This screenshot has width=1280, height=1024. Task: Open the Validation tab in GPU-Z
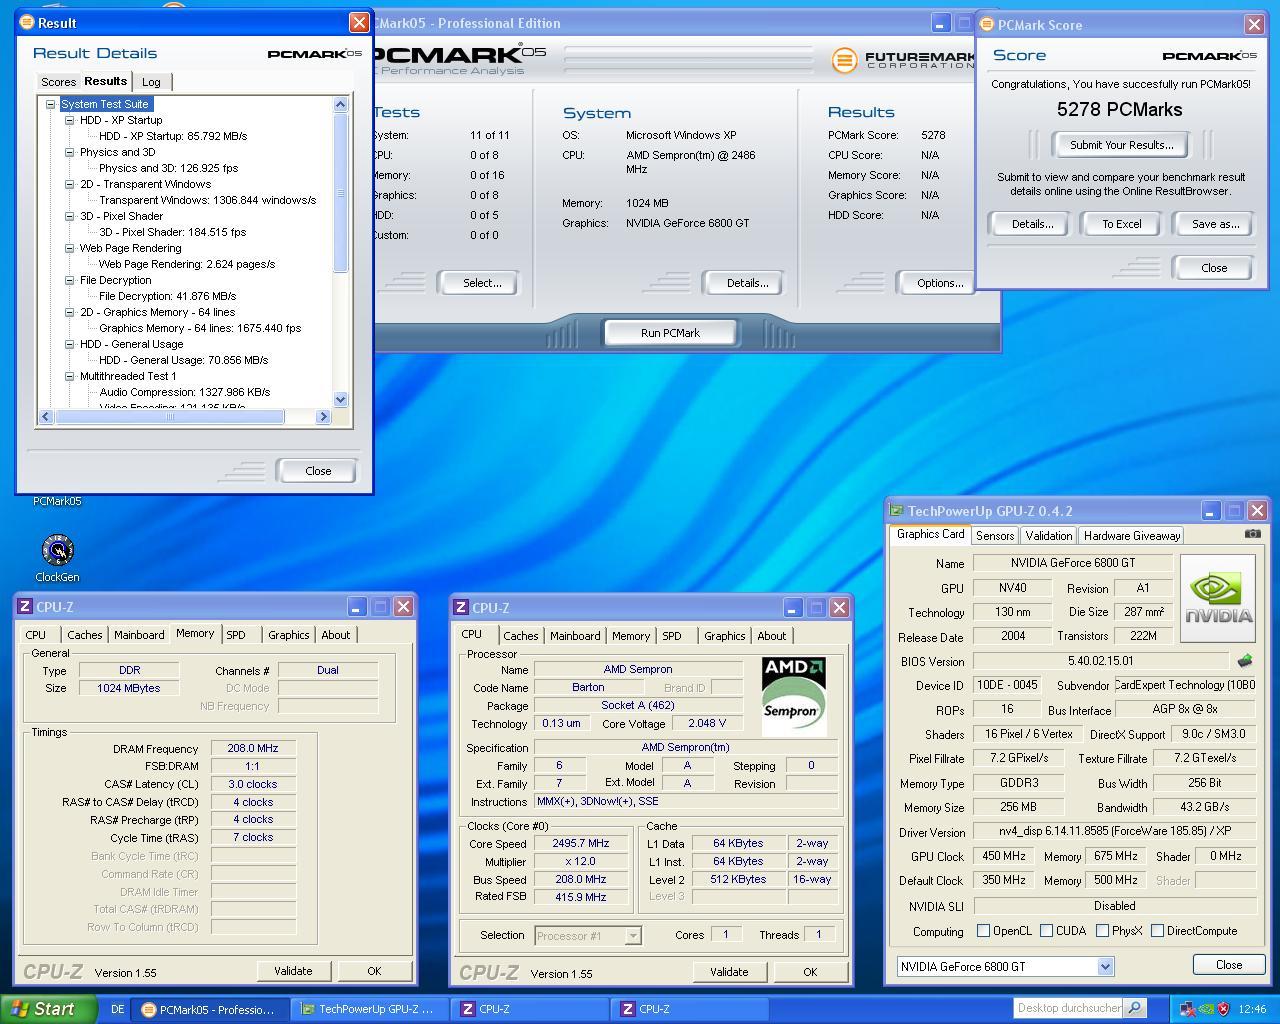[x=1048, y=536]
